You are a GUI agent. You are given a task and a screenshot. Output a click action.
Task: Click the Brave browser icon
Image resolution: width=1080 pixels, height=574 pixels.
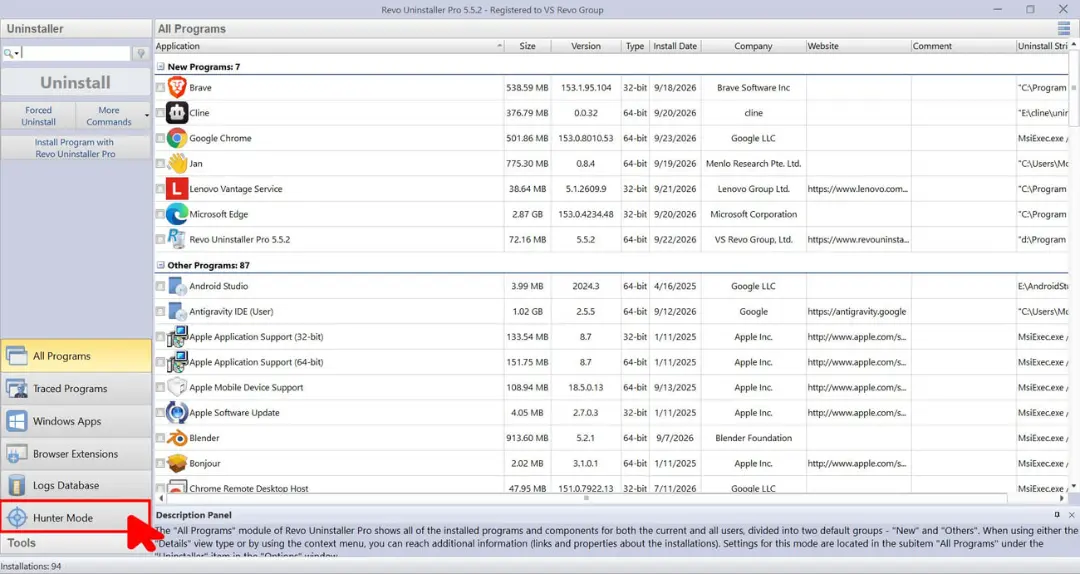[177, 88]
